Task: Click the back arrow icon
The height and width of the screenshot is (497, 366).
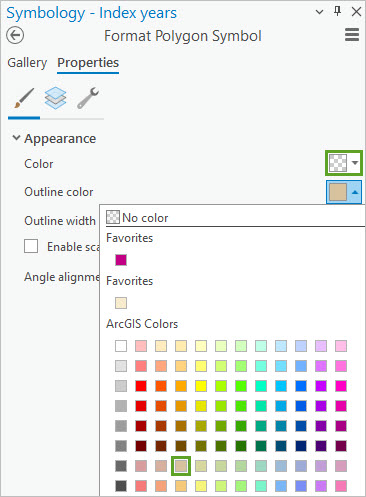Action: click(x=15, y=35)
